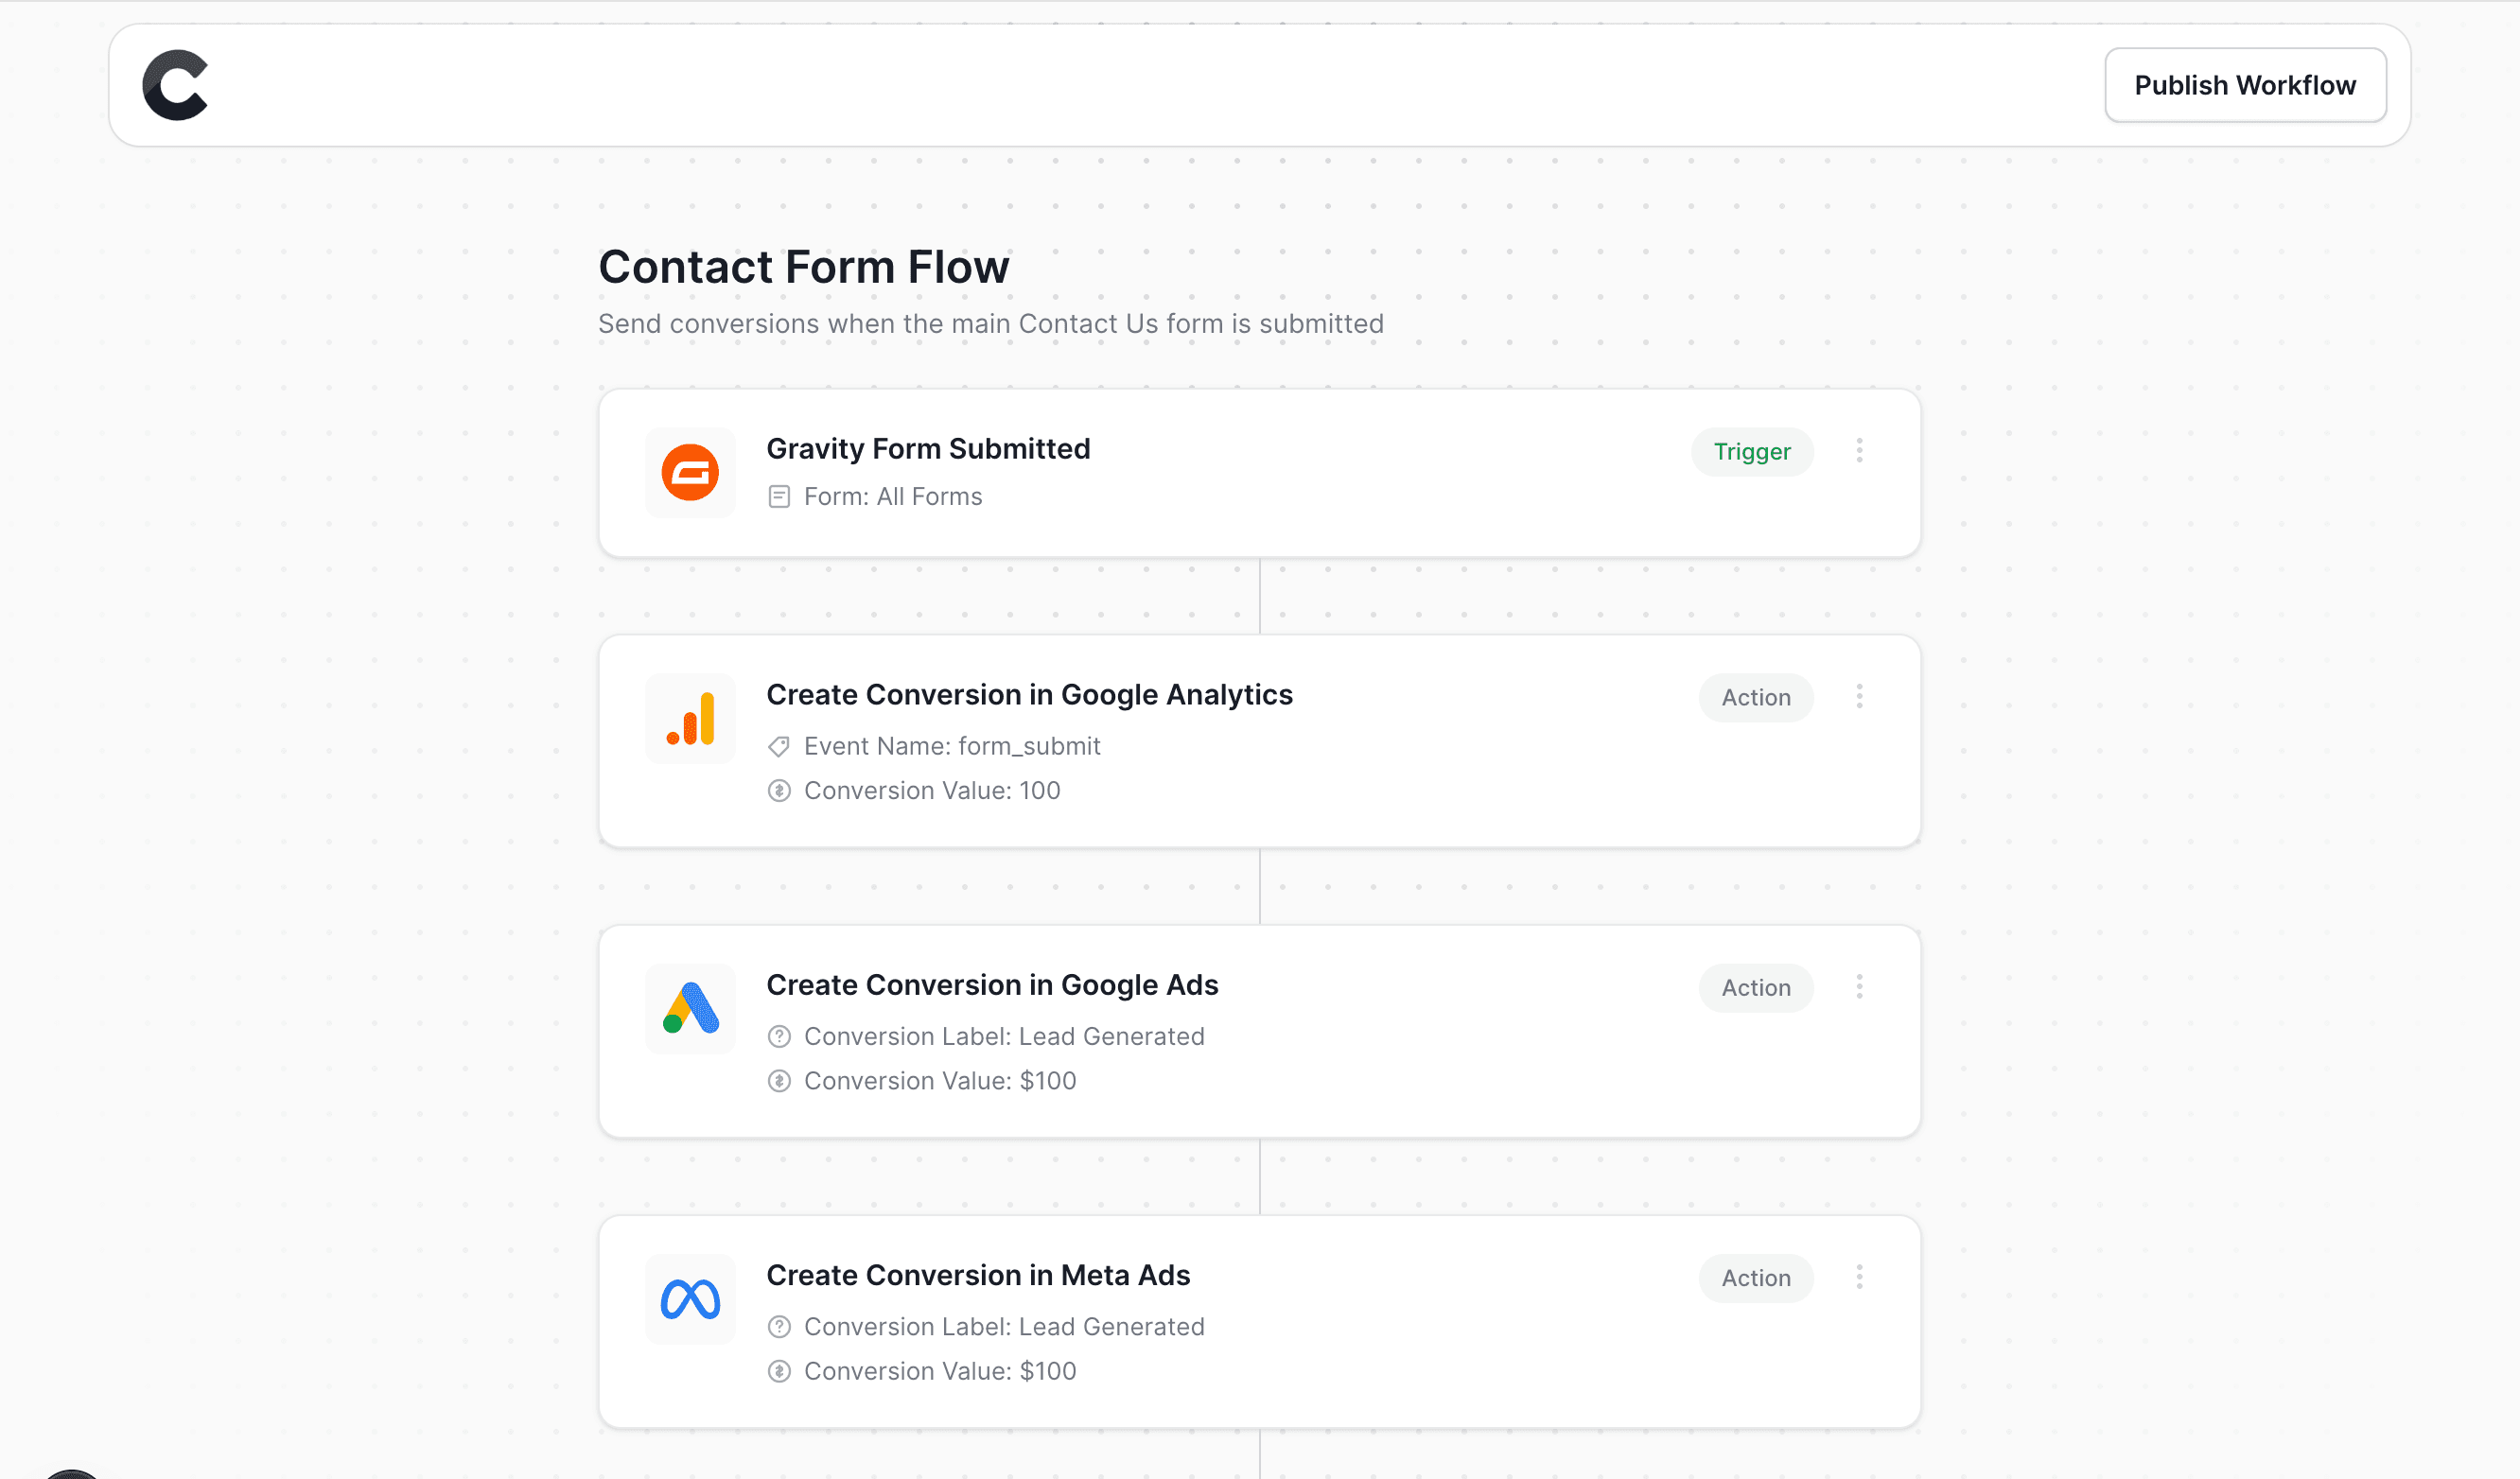Click the Contact Form Flow title

pos(803,266)
